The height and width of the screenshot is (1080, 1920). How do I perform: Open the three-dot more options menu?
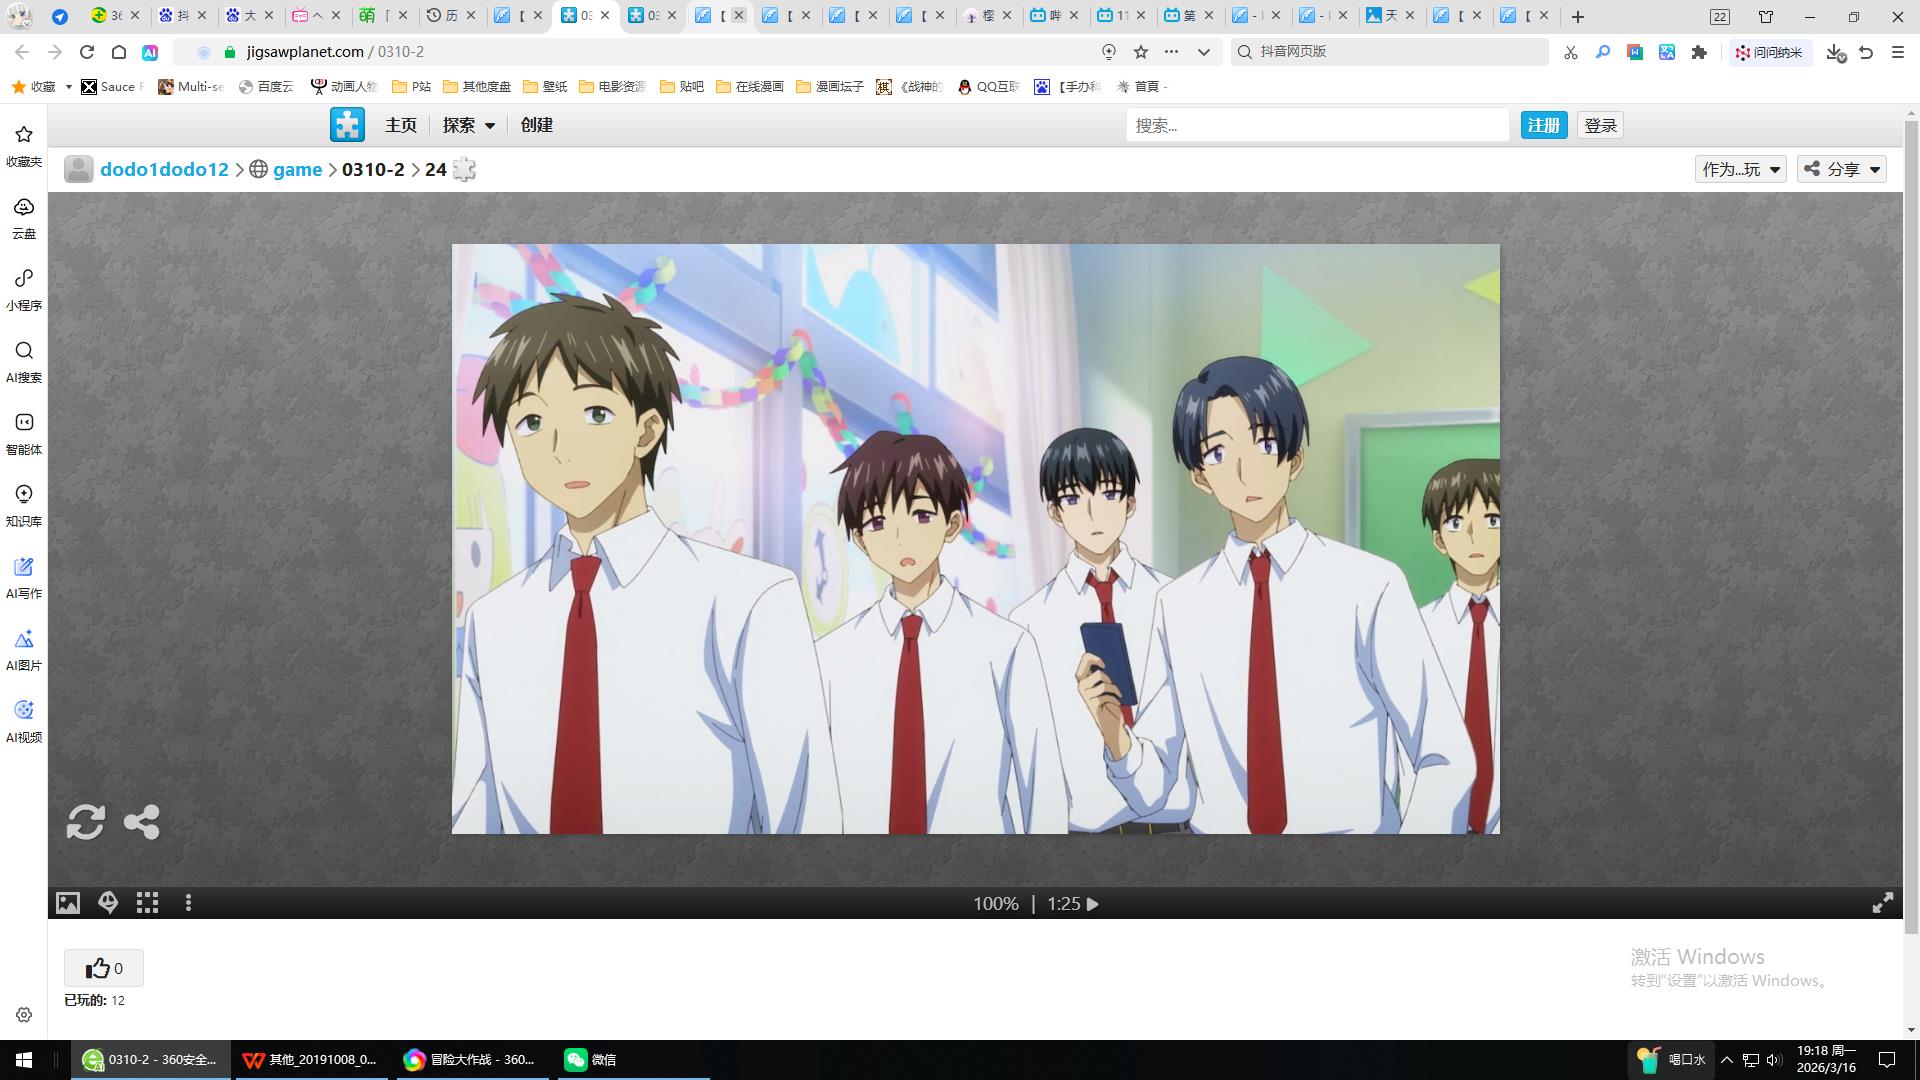tap(188, 903)
